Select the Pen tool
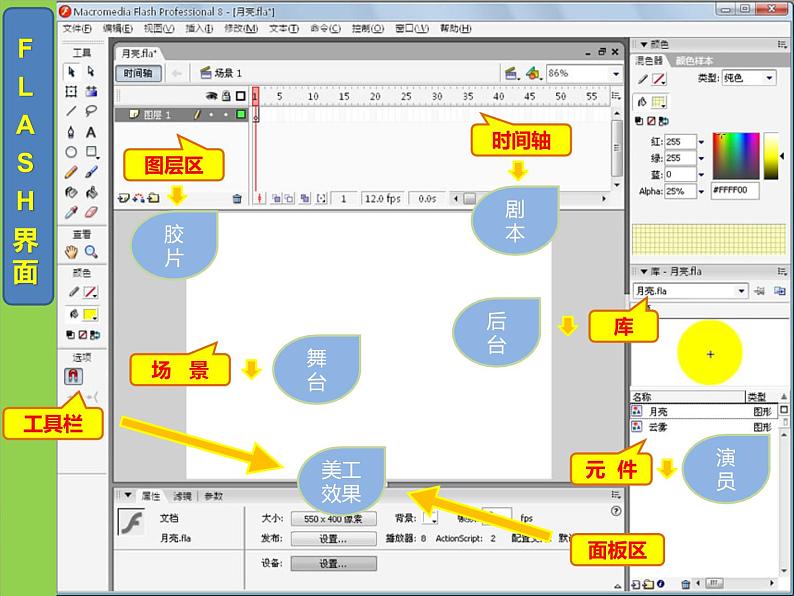Image resolution: width=794 pixels, height=596 pixels. click(x=71, y=132)
